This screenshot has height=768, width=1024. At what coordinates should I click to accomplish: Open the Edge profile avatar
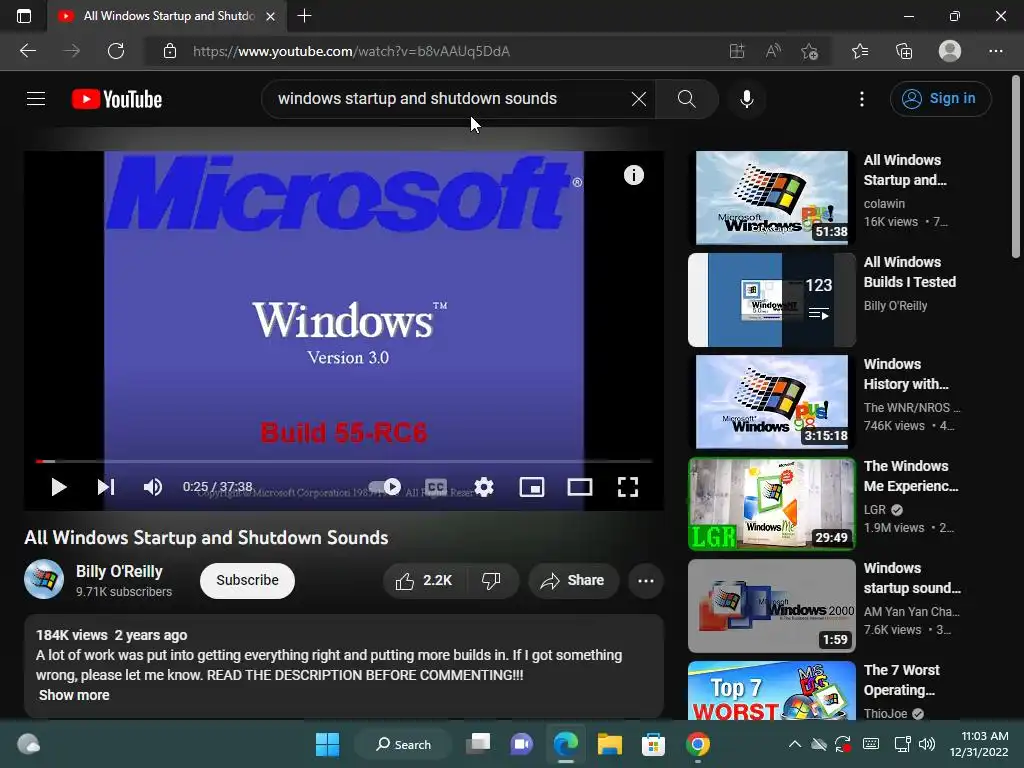[x=950, y=51]
